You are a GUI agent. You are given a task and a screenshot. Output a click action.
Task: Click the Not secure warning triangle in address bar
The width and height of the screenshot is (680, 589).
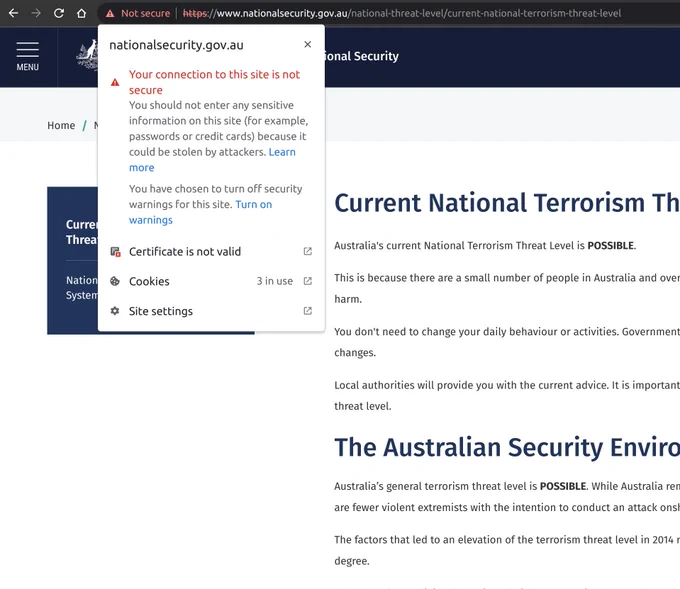[110, 14]
